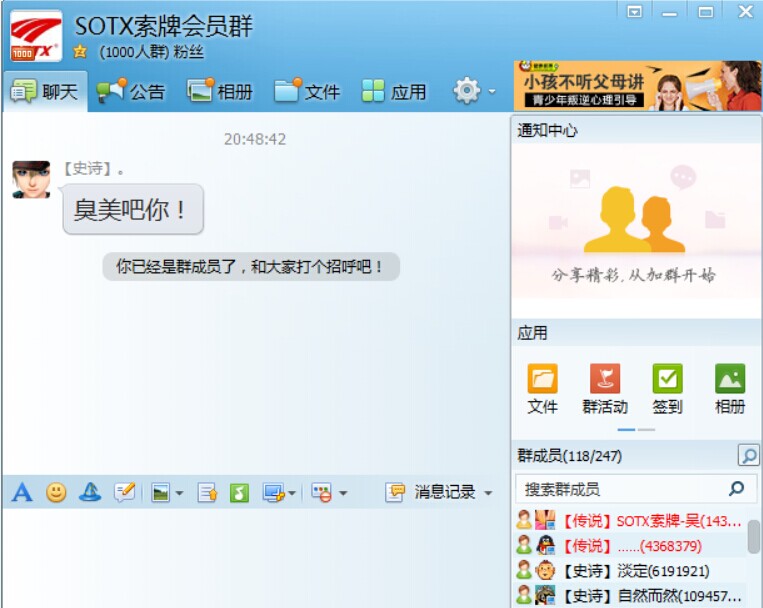Click the group settings gear icon

[467, 91]
